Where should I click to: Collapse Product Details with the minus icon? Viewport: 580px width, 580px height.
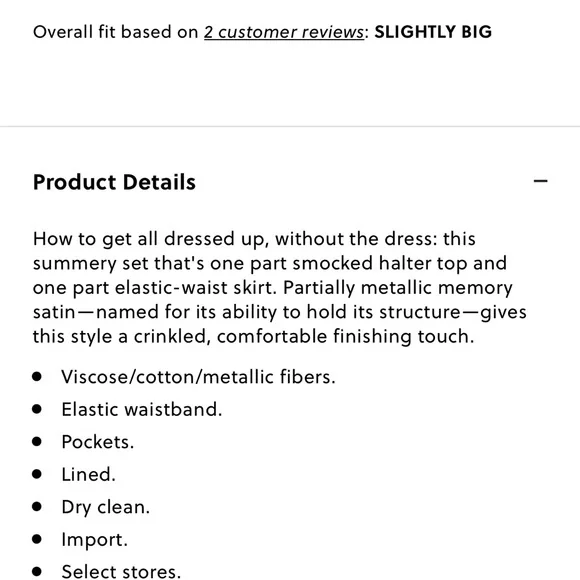click(x=540, y=181)
